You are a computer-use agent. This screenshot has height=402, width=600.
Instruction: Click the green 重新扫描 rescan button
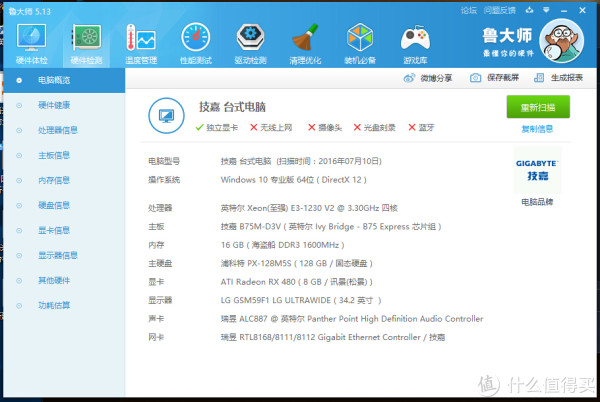click(x=538, y=107)
